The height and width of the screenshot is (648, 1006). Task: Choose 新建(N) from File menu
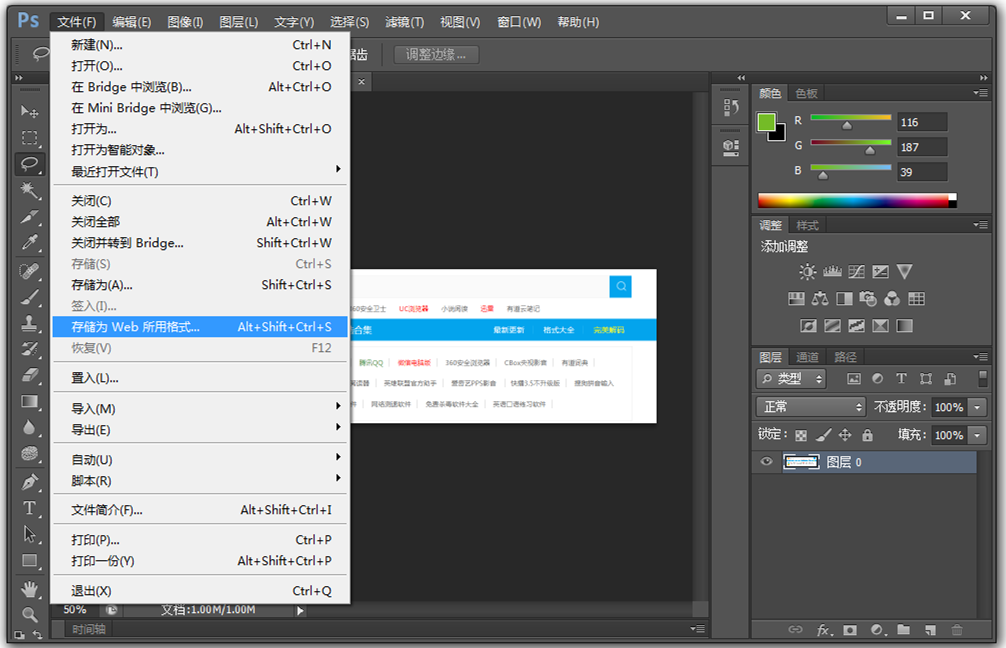point(200,45)
